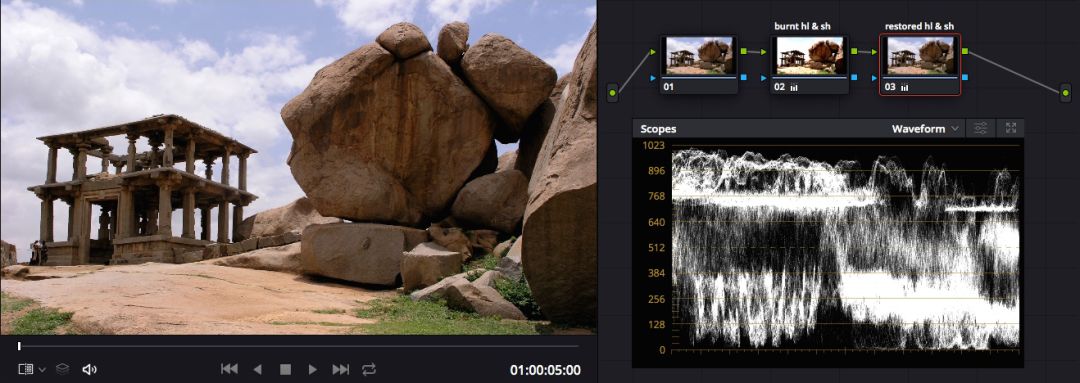The image size is (1080, 383).
Task: Click the blue key input triangle of node 03
Action: coord(875,79)
